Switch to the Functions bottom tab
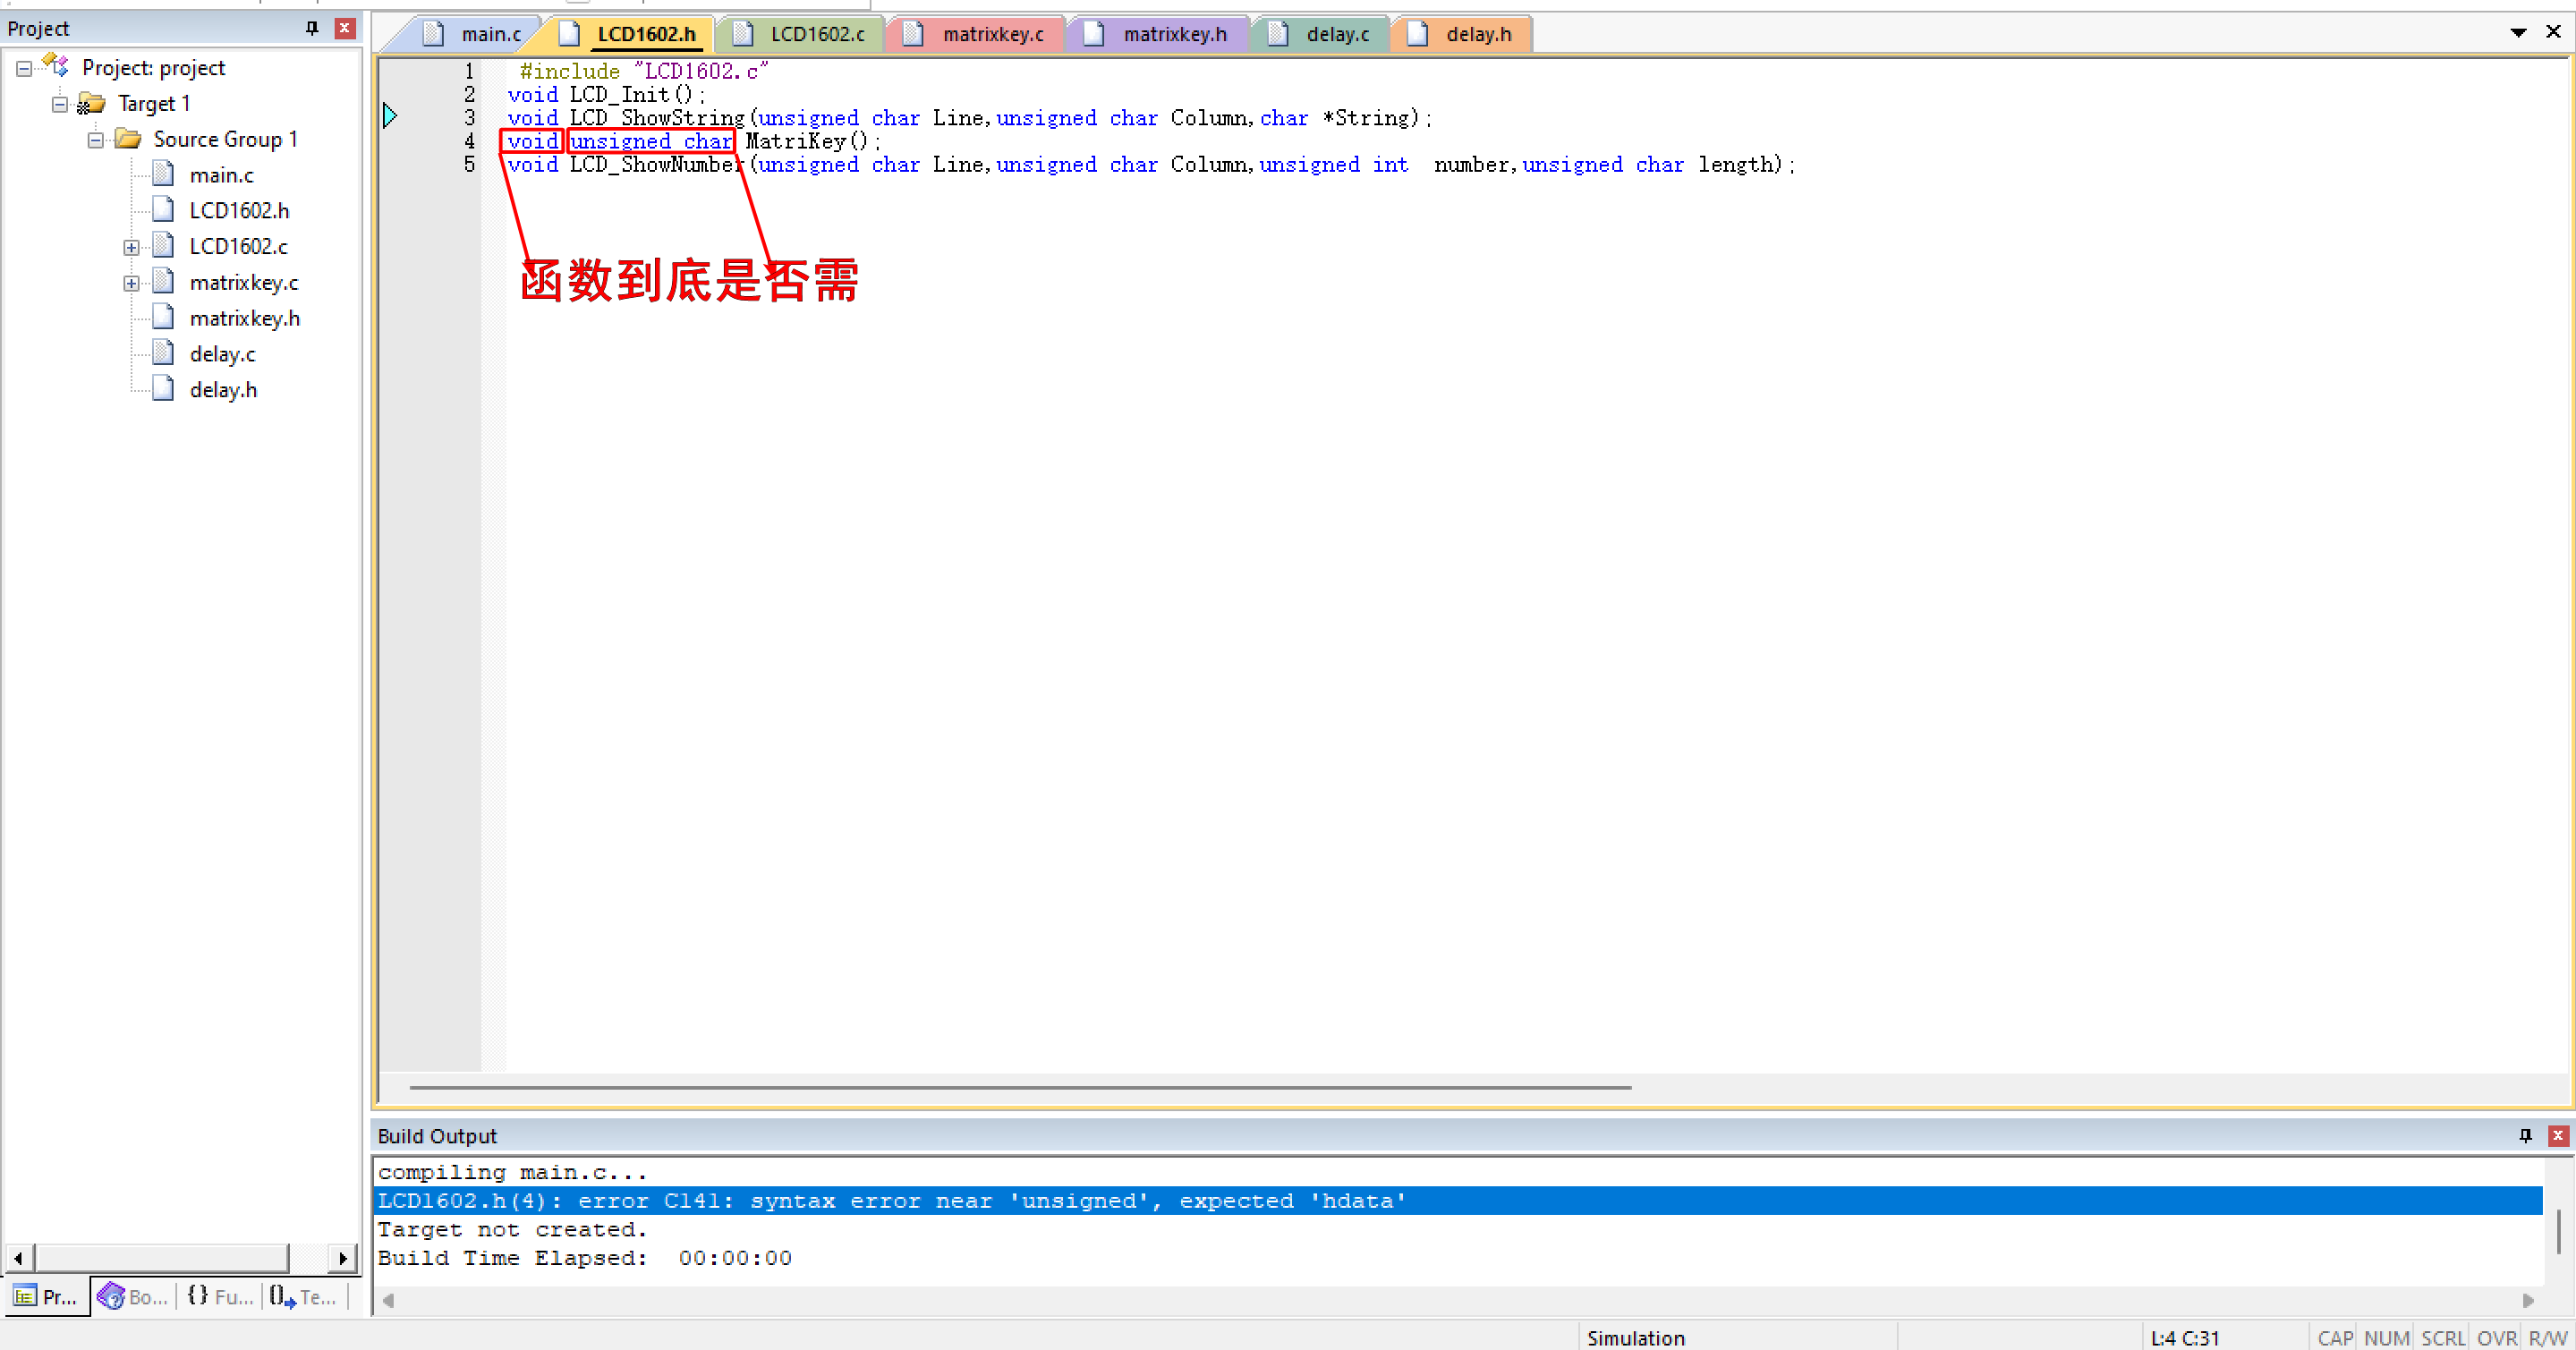This screenshot has height=1350, width=2576. click(x=220, y=1297)
